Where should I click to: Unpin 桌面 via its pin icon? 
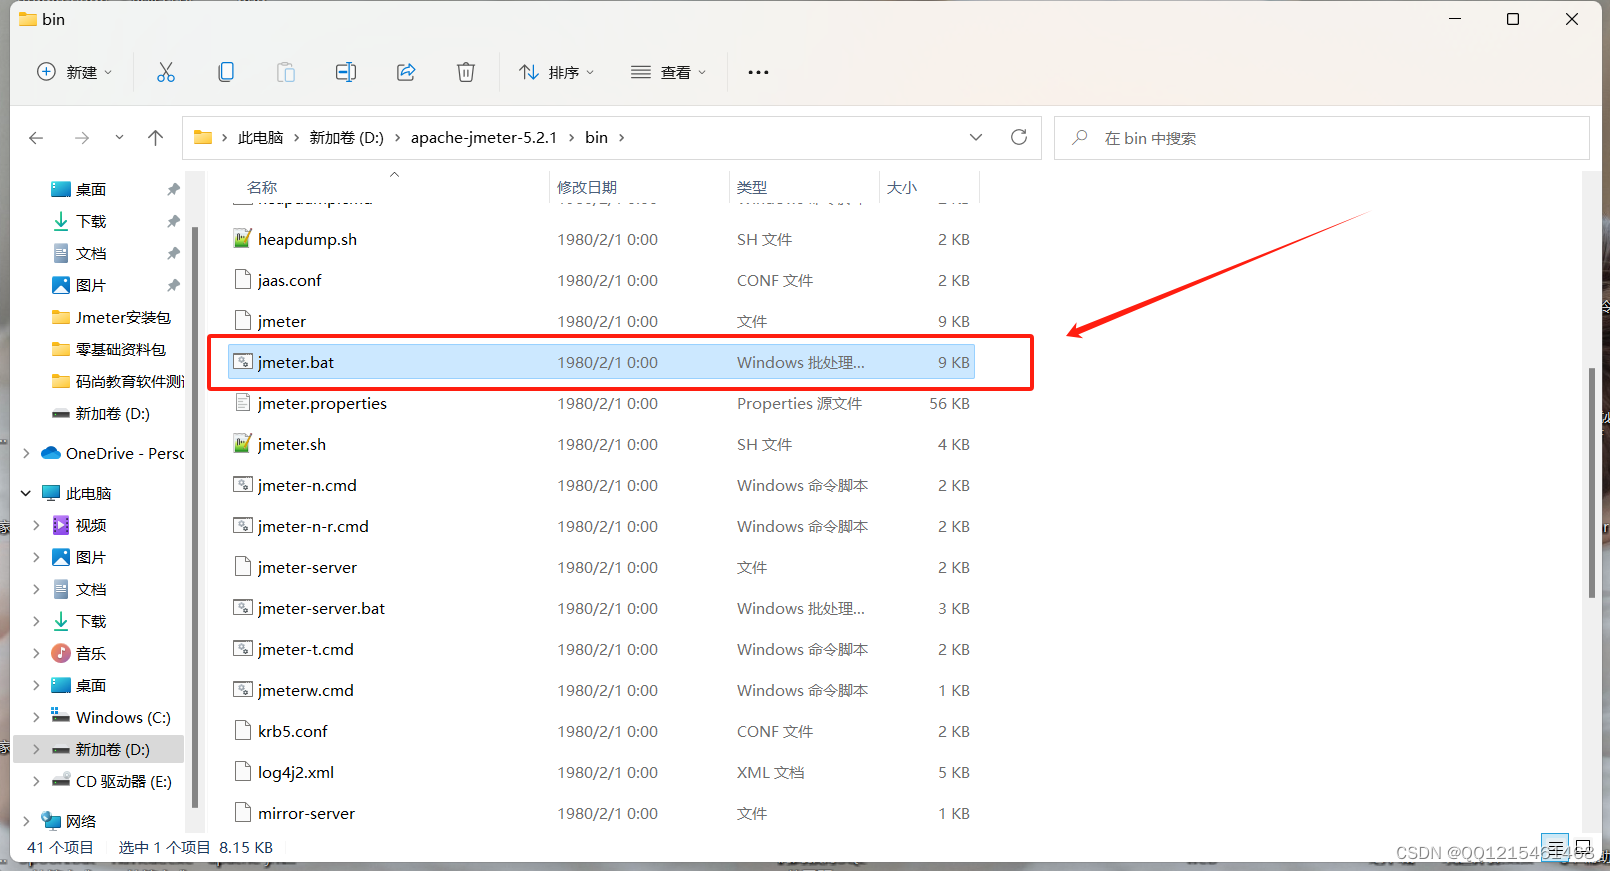pos(173,189)
